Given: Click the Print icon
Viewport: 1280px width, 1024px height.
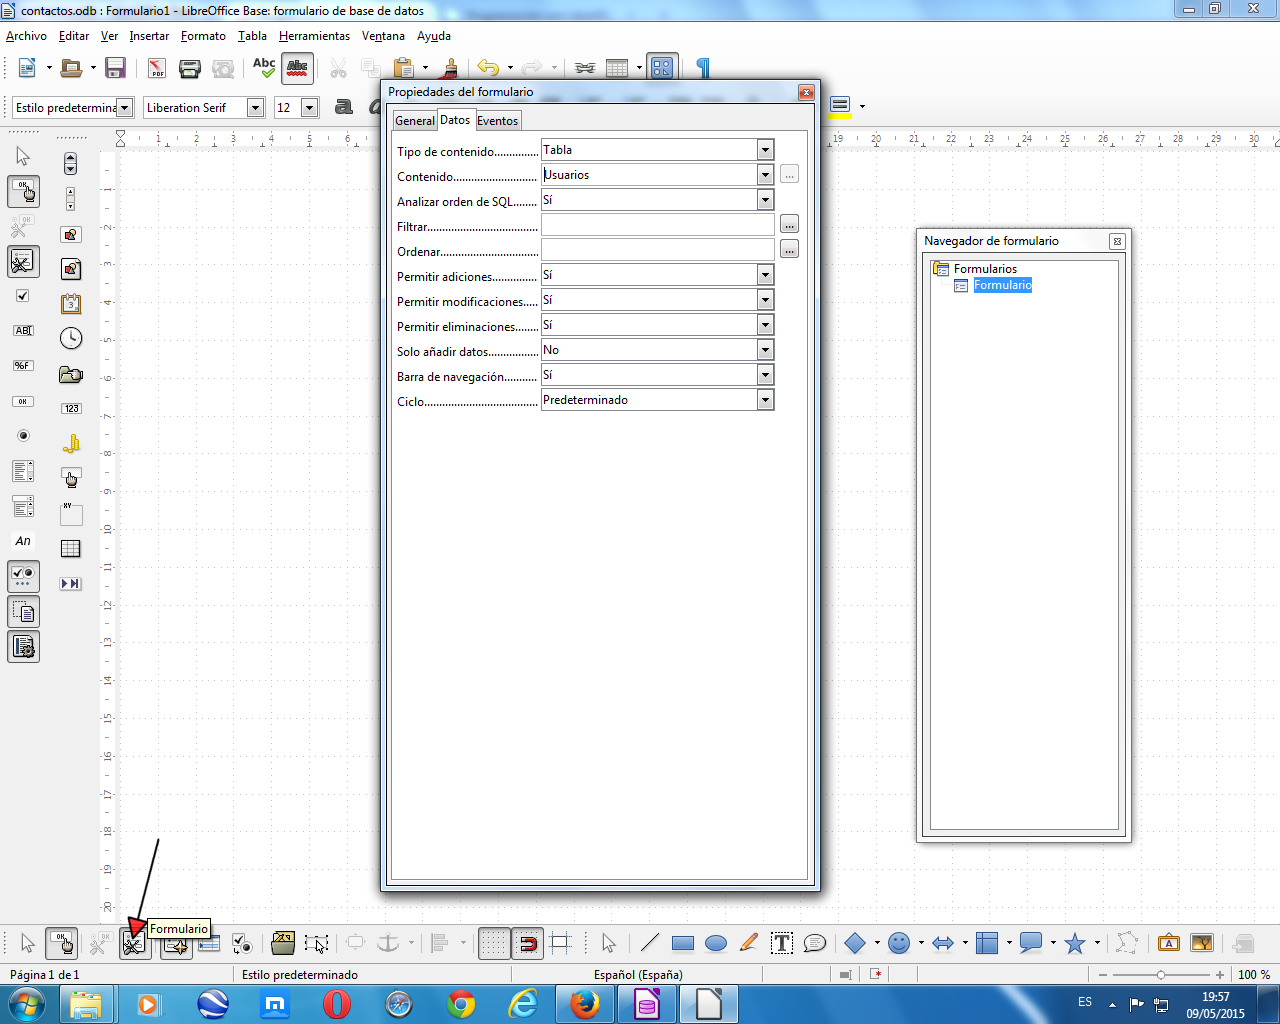Looking at the screenshot, I should 190,68.
